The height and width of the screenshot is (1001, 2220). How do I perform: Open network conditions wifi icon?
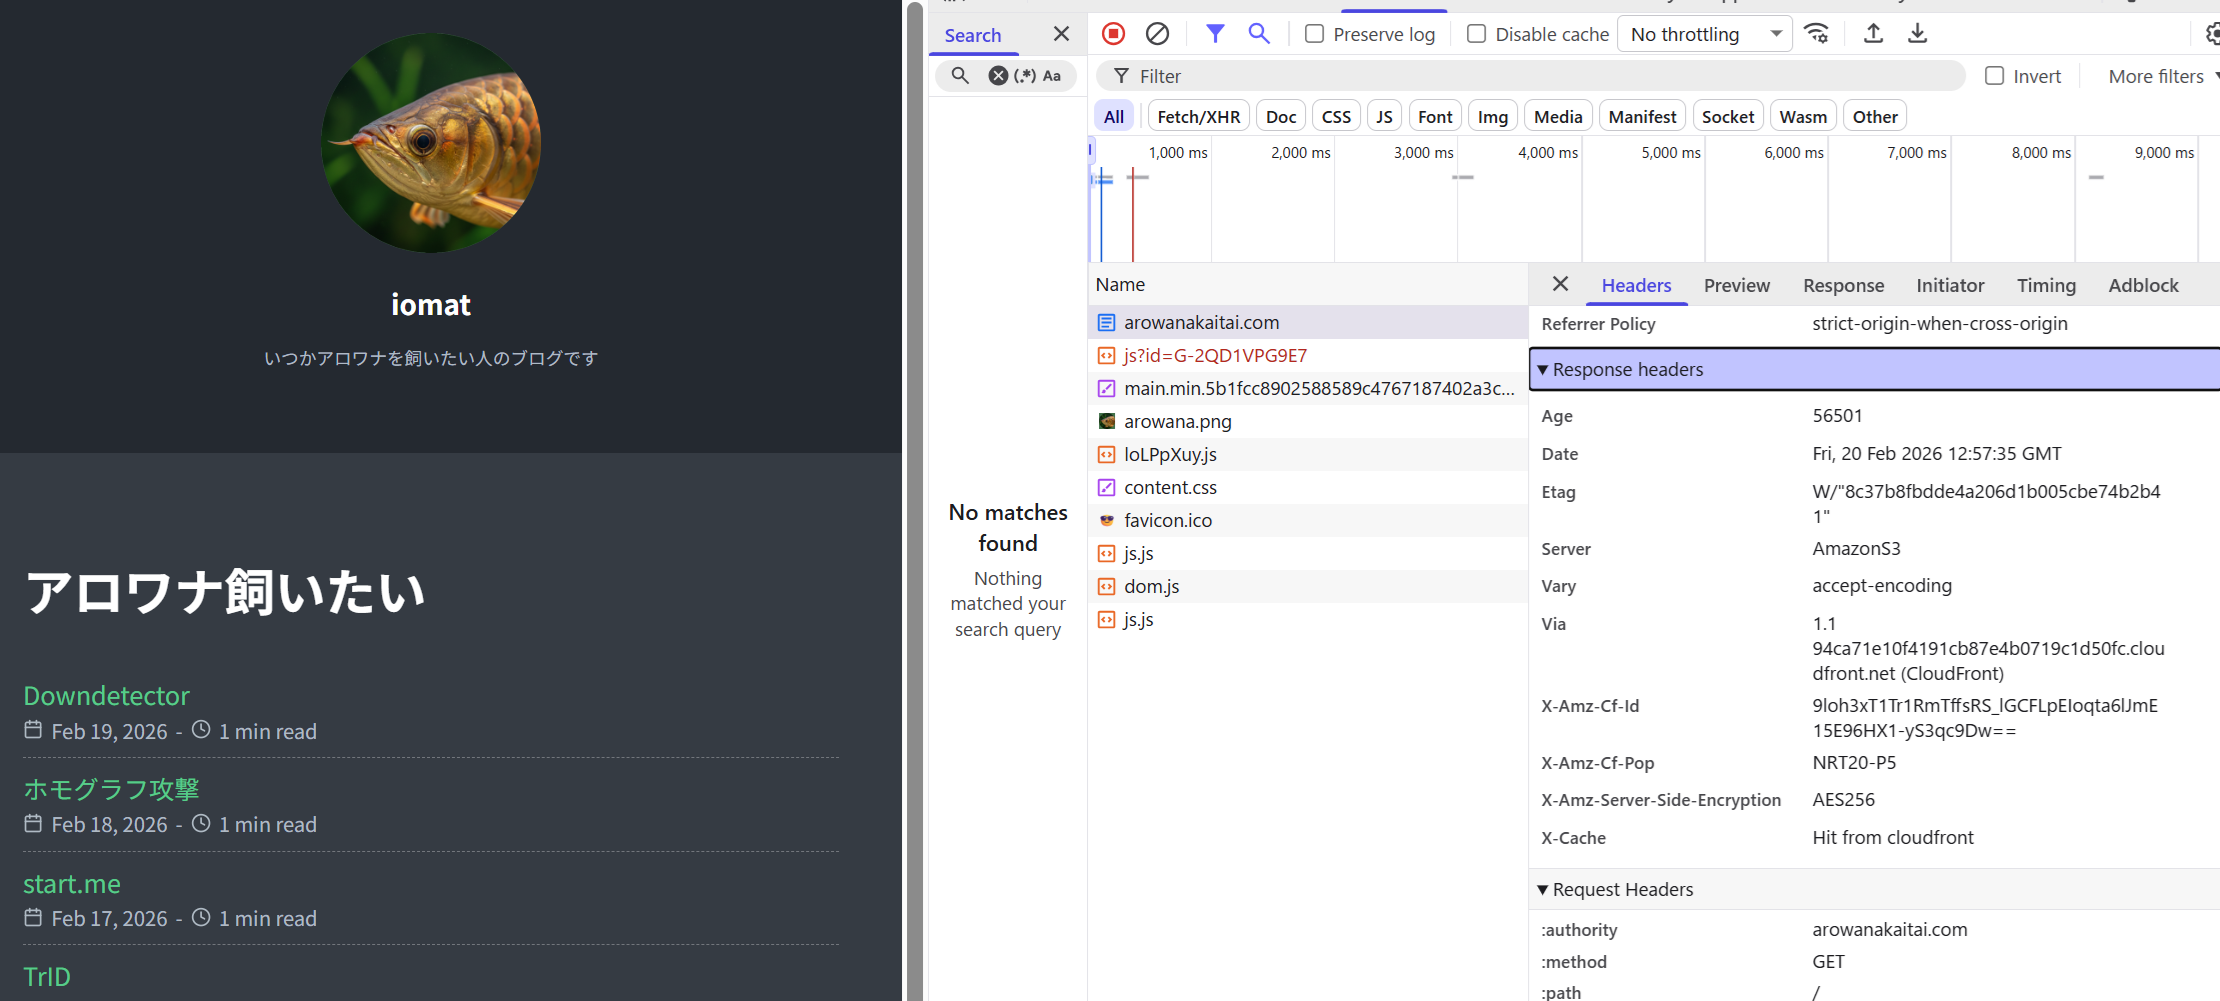pyautogui.click(x=1816, y=34)
